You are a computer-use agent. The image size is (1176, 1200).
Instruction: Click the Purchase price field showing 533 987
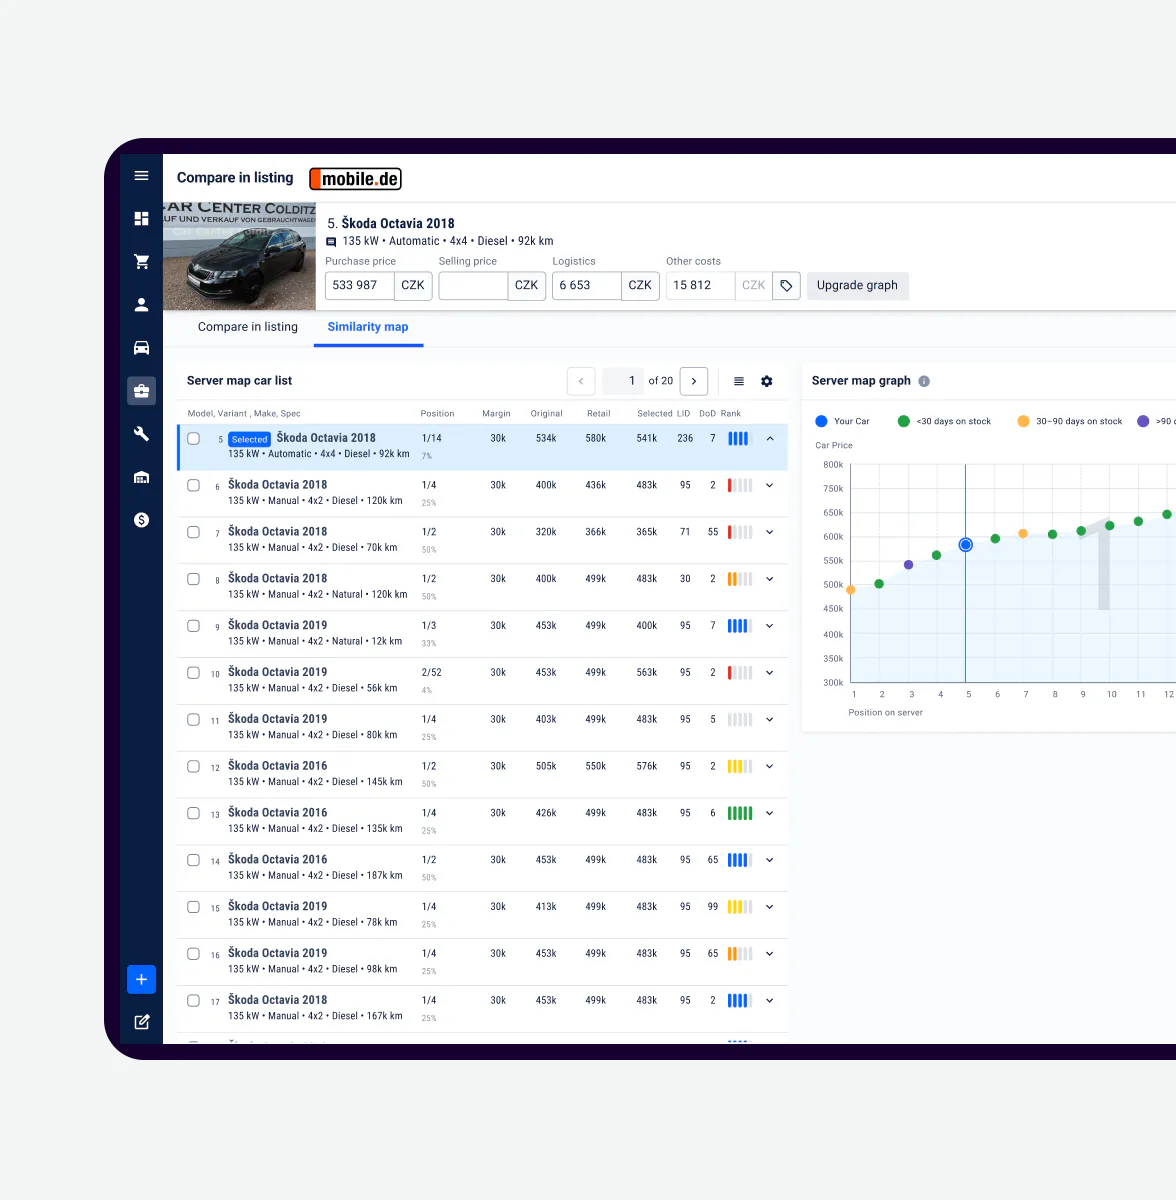click(360, 286)
